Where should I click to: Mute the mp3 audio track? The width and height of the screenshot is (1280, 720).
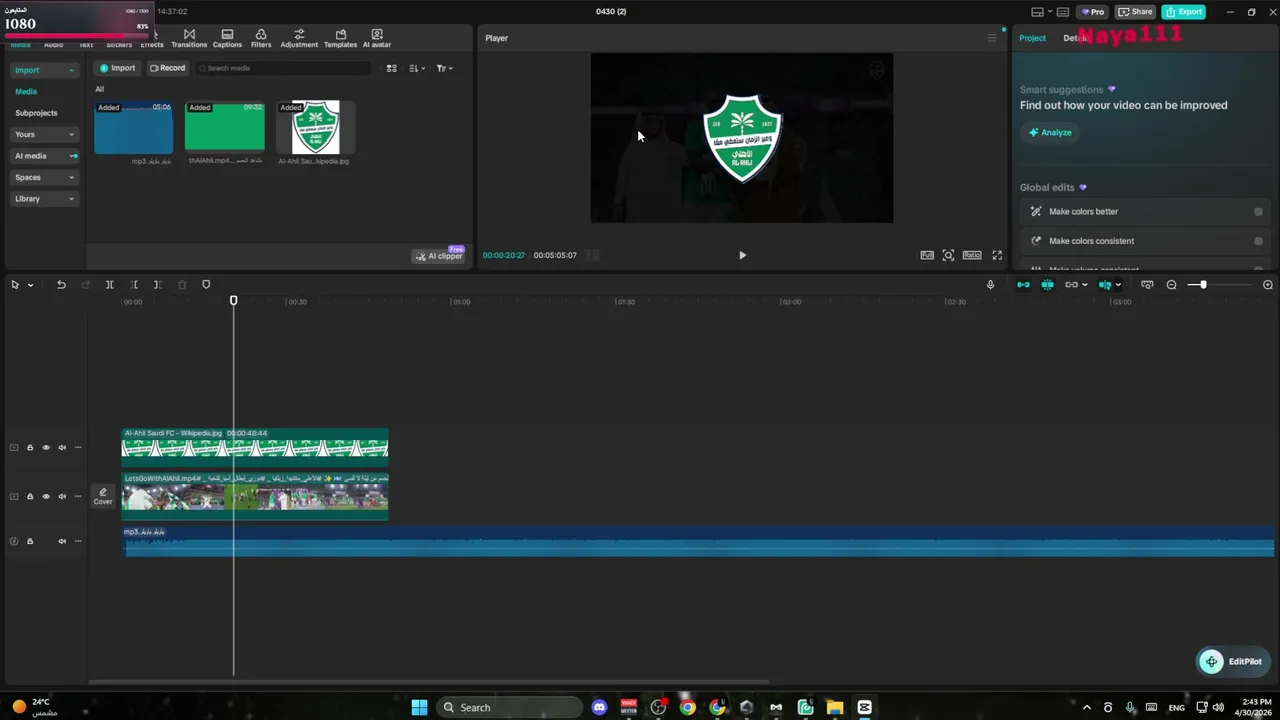(62, 541)
